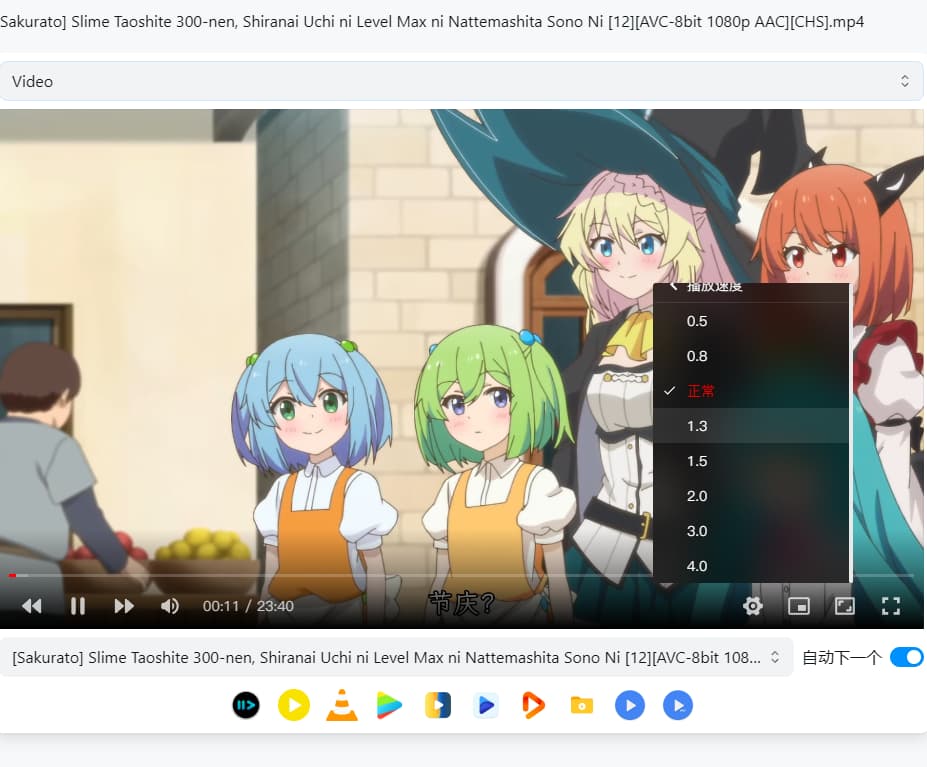Image resolution: width=927 pixels, height=767 pixels.
Task: Open video in VLC player
Action: pyautogui.click(x=342, y=706)
